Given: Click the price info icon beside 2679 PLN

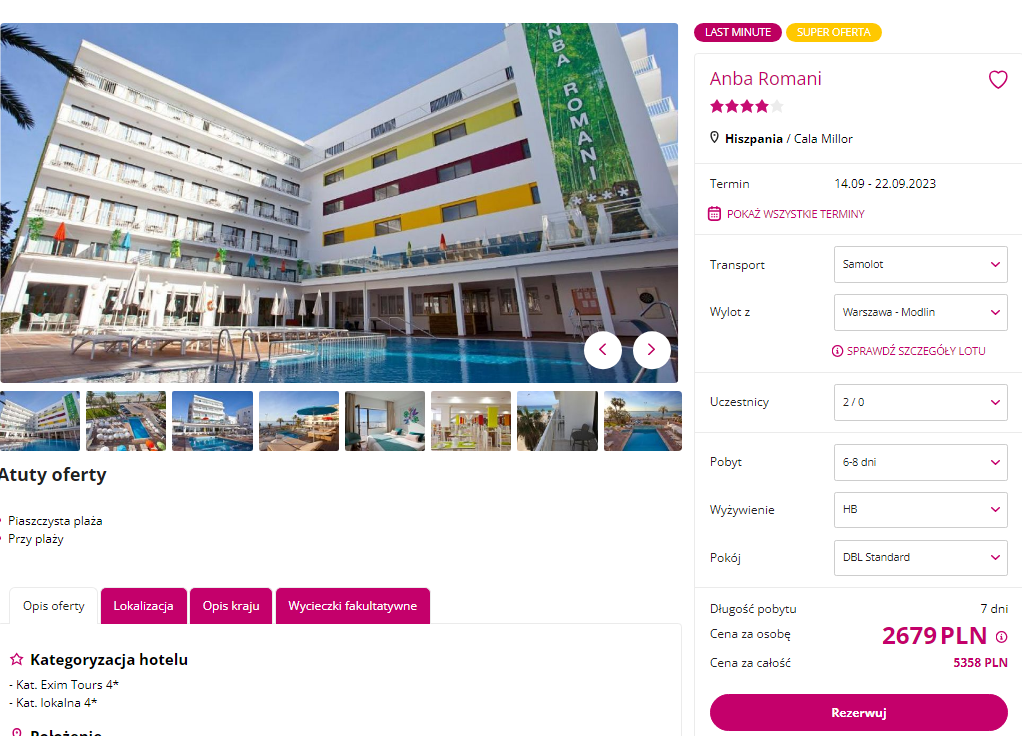Looking at the screenshot, I should pos(1001,637).
